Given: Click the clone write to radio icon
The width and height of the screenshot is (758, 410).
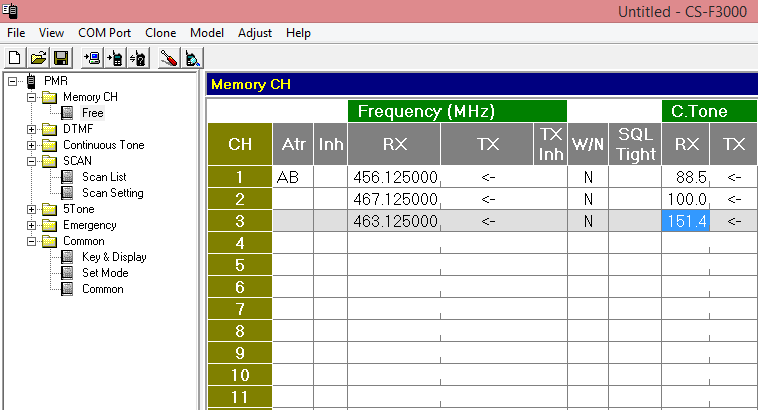Looking at the screenshot, I should [115, 58].
